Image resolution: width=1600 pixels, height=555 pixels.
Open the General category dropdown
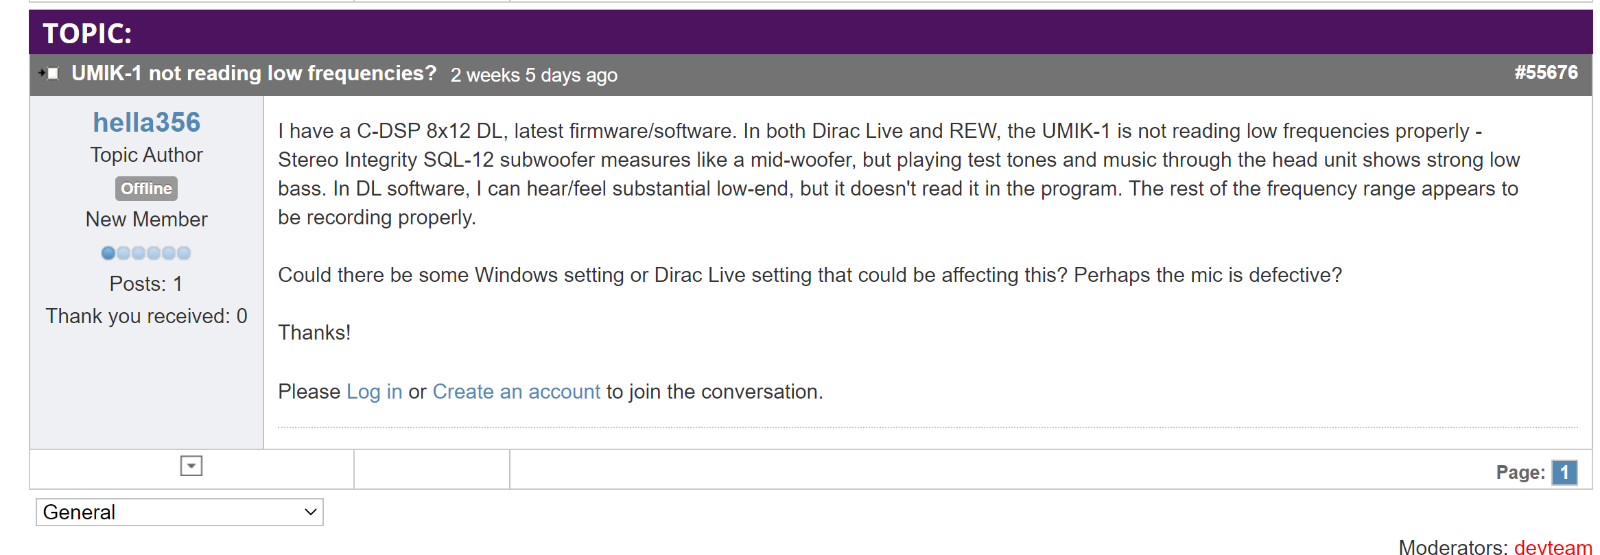click(x=179, y=512)
